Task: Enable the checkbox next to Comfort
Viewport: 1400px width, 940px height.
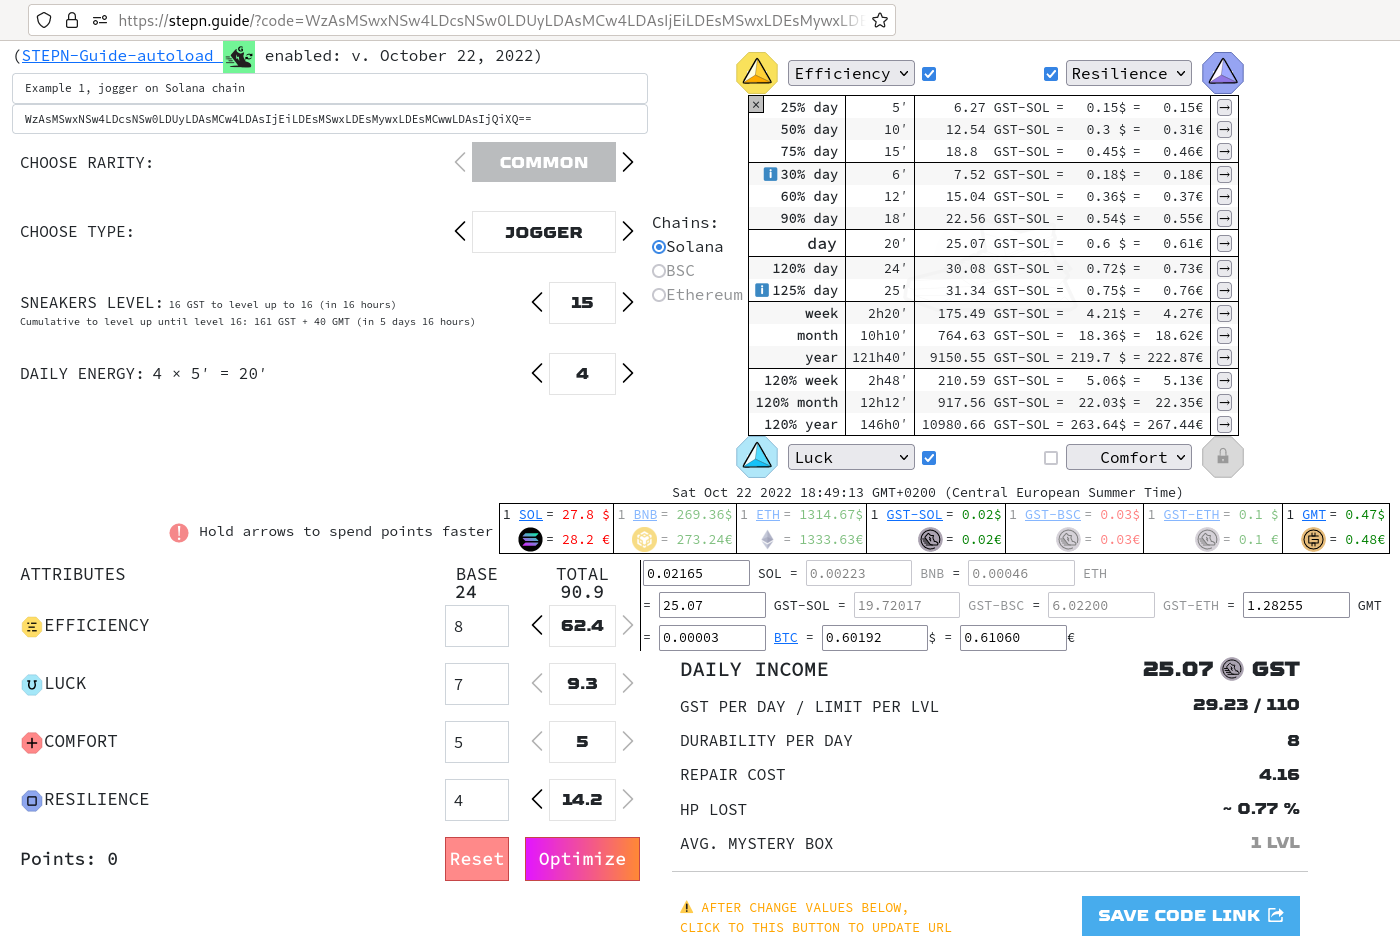Action: pos(1050,457)
